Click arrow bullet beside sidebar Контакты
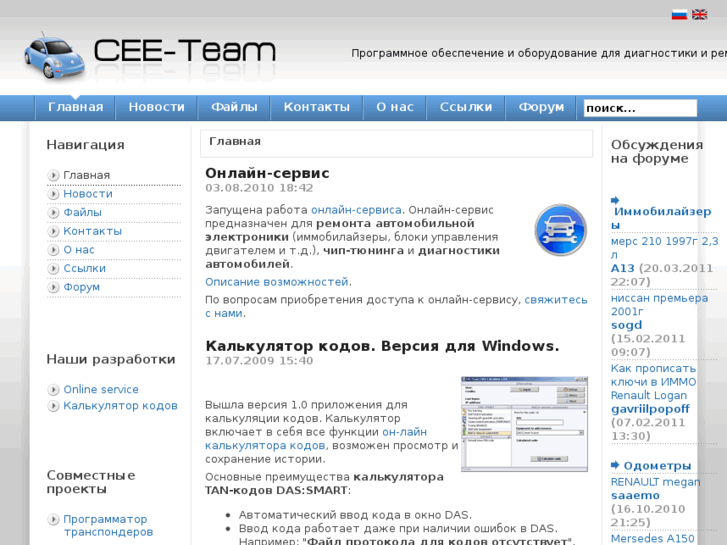Screen dimensions: 727x545 tap(53, 231)
